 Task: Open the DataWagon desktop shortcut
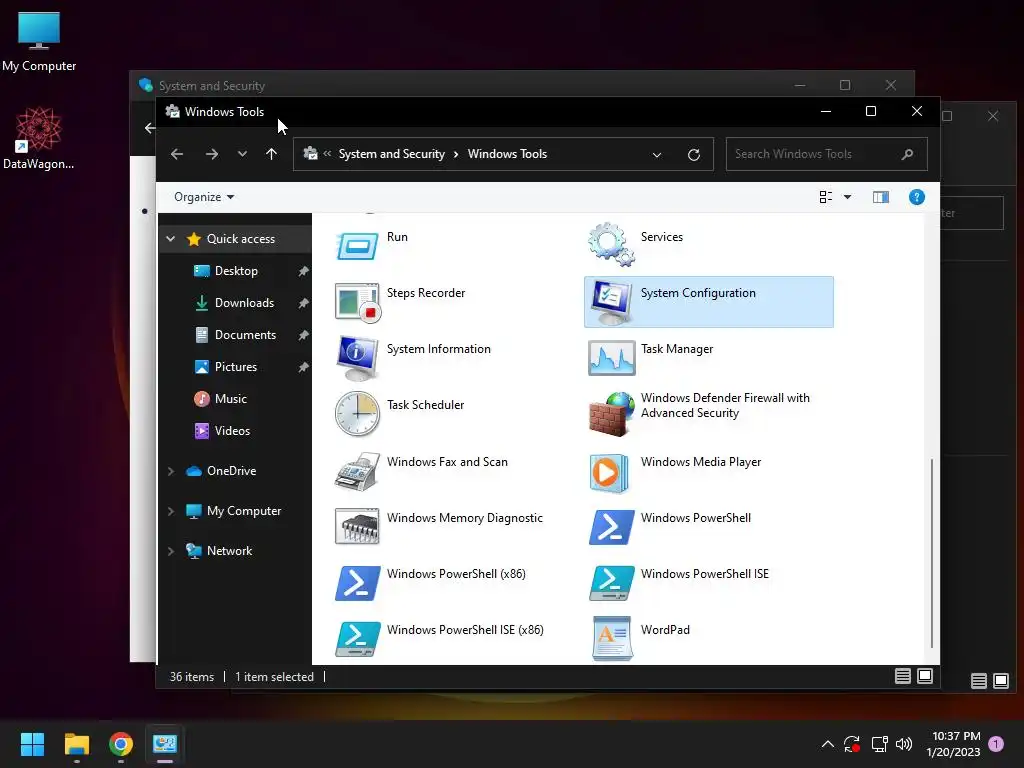[x=39, y=138]
